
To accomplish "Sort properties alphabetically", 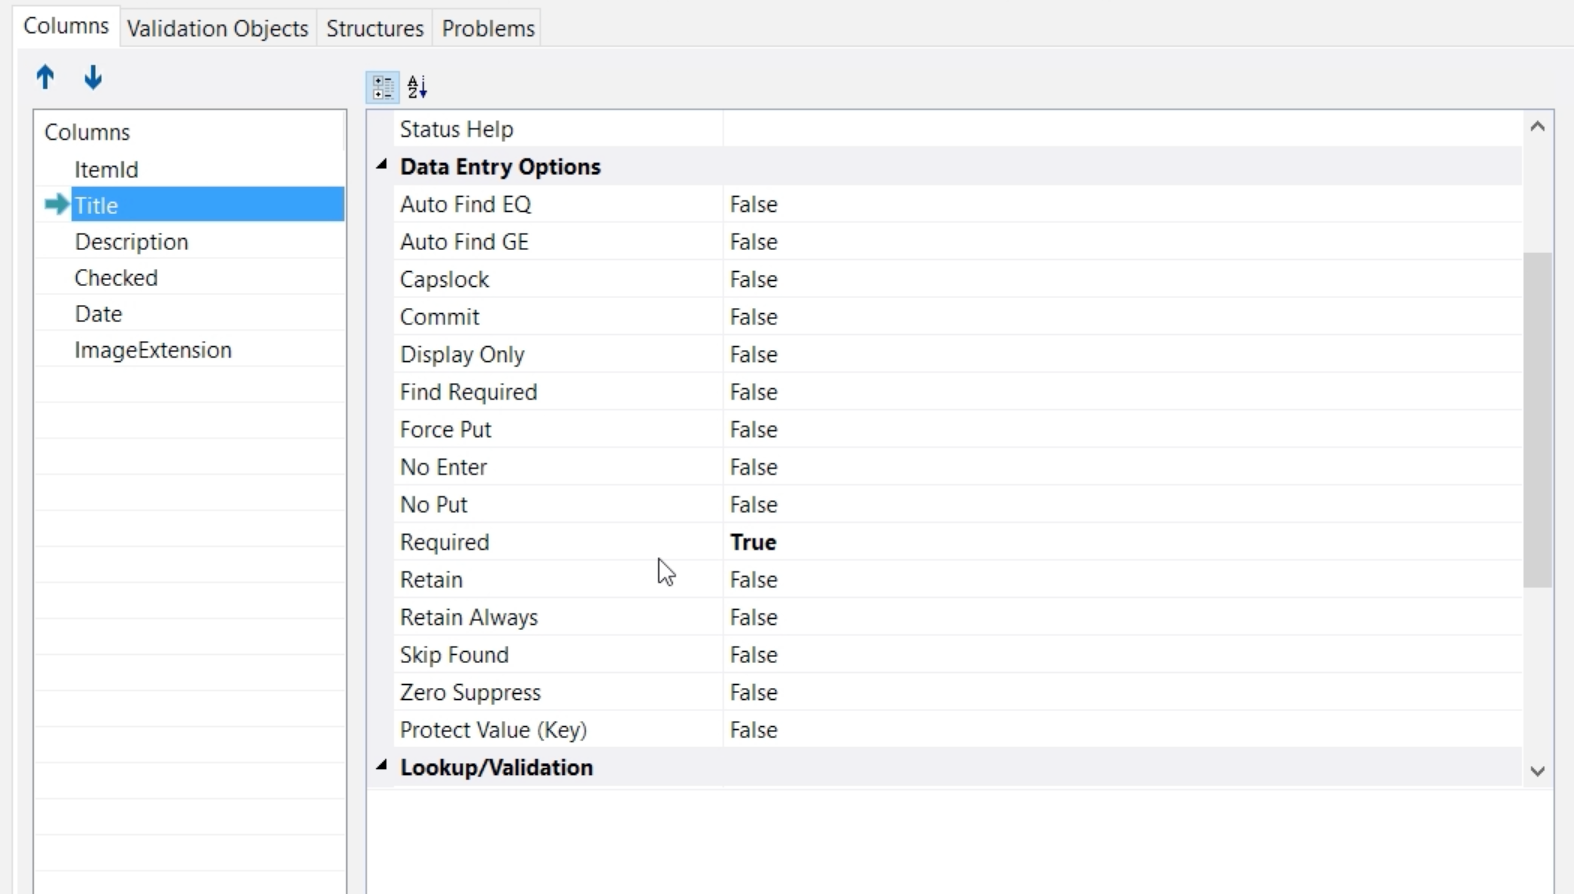I will (x=417, y=88).
